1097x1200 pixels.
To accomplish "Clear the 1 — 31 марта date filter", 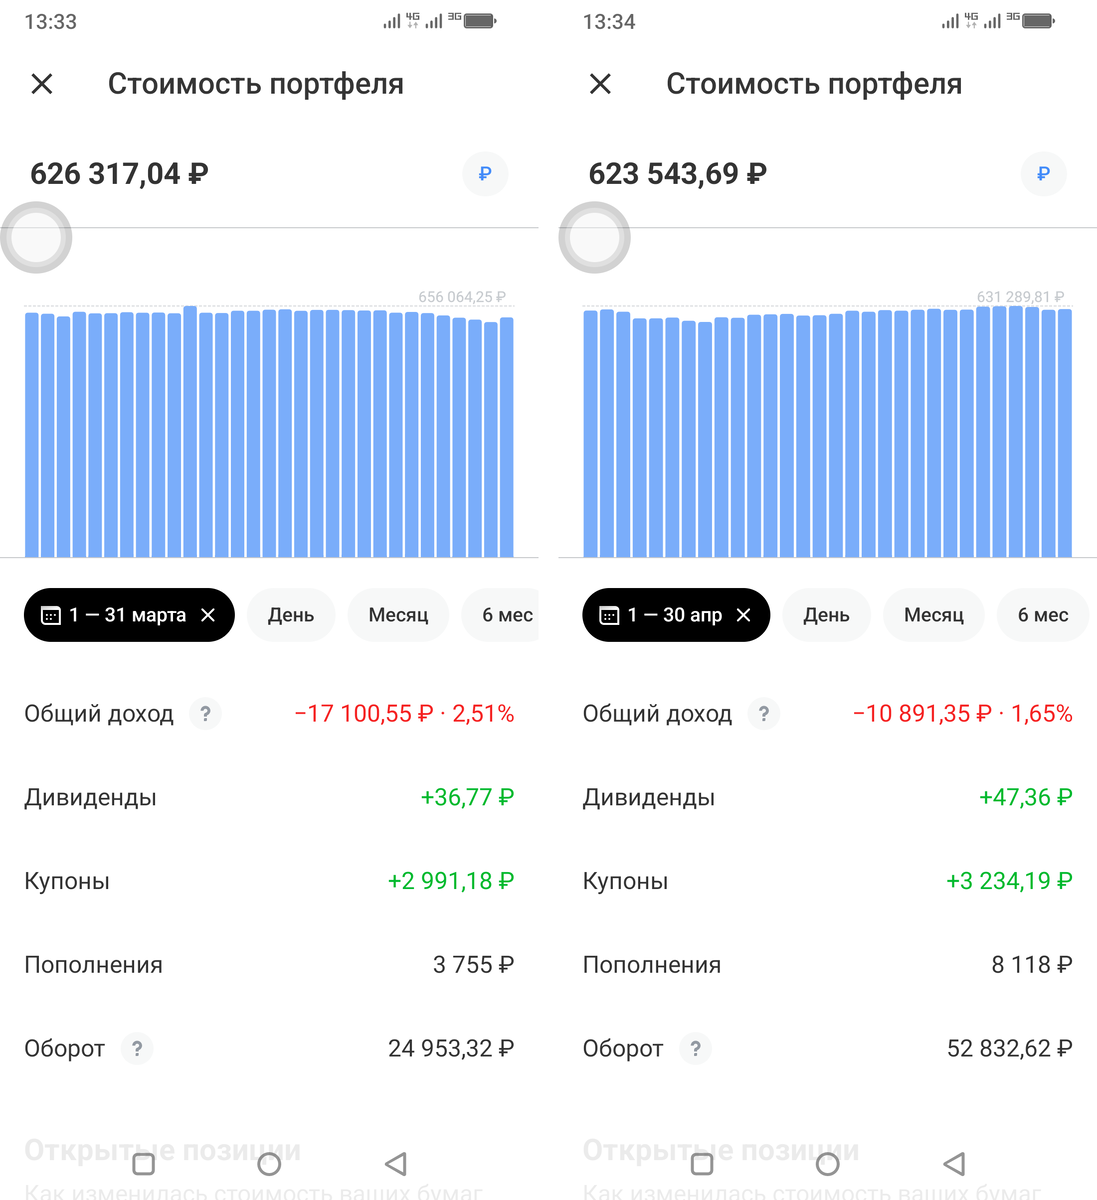I will tap(209, 615).
